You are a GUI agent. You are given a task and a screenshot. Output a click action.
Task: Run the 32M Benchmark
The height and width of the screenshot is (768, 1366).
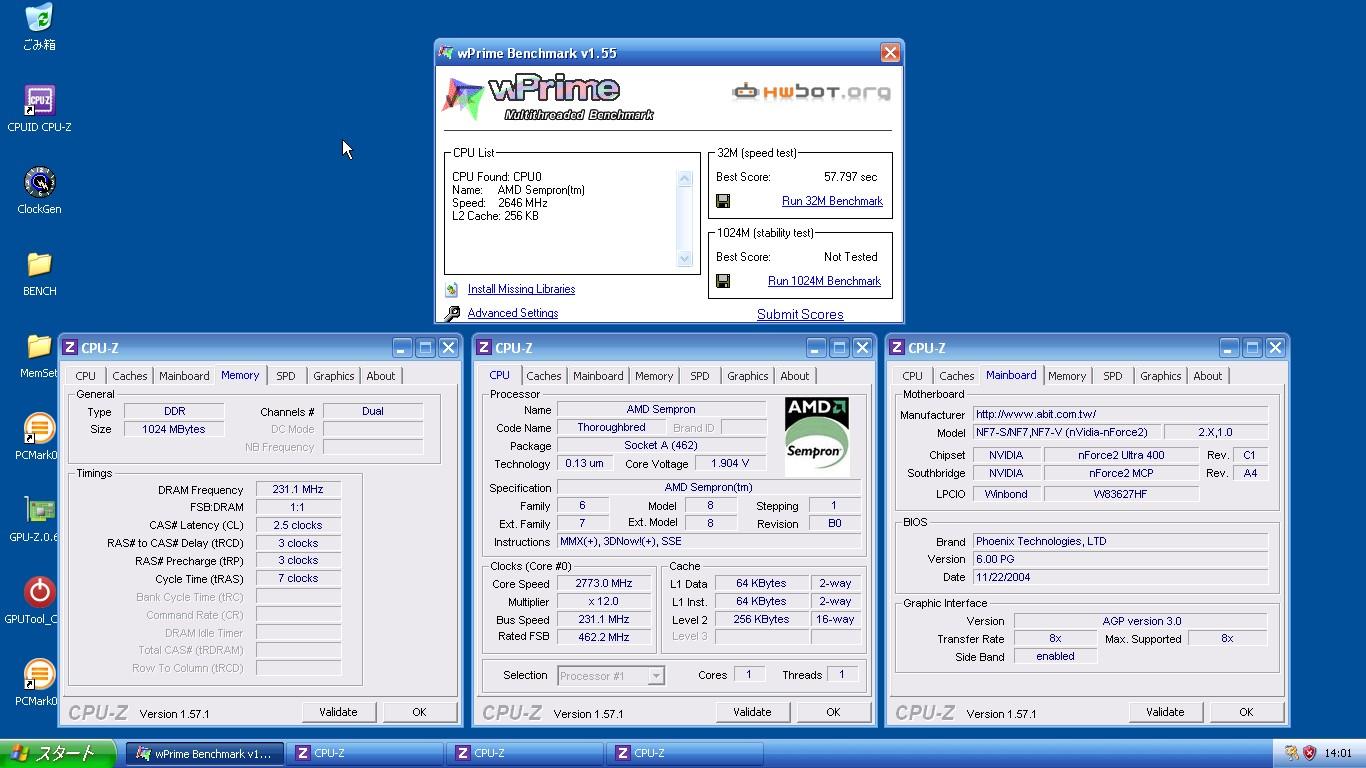[x=832, y=201]
